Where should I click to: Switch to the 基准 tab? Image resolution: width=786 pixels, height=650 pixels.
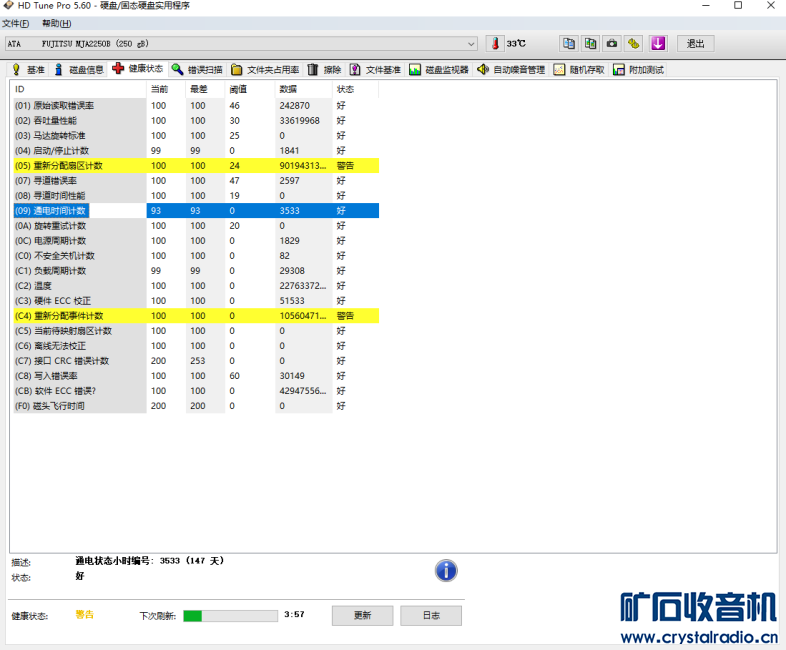tap(28, 70)
